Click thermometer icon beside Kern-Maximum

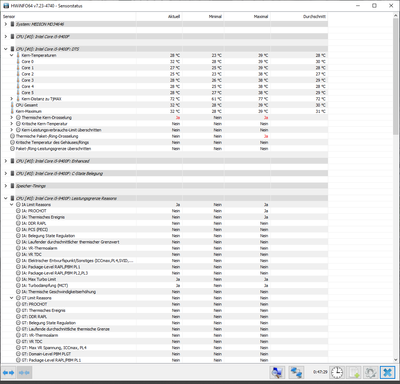[13, 111]
